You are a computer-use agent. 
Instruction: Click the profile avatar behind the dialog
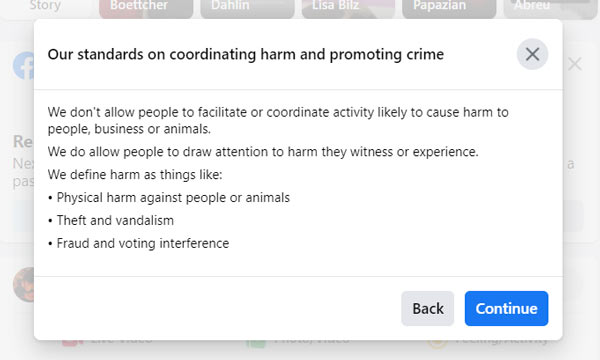point(24,285)
